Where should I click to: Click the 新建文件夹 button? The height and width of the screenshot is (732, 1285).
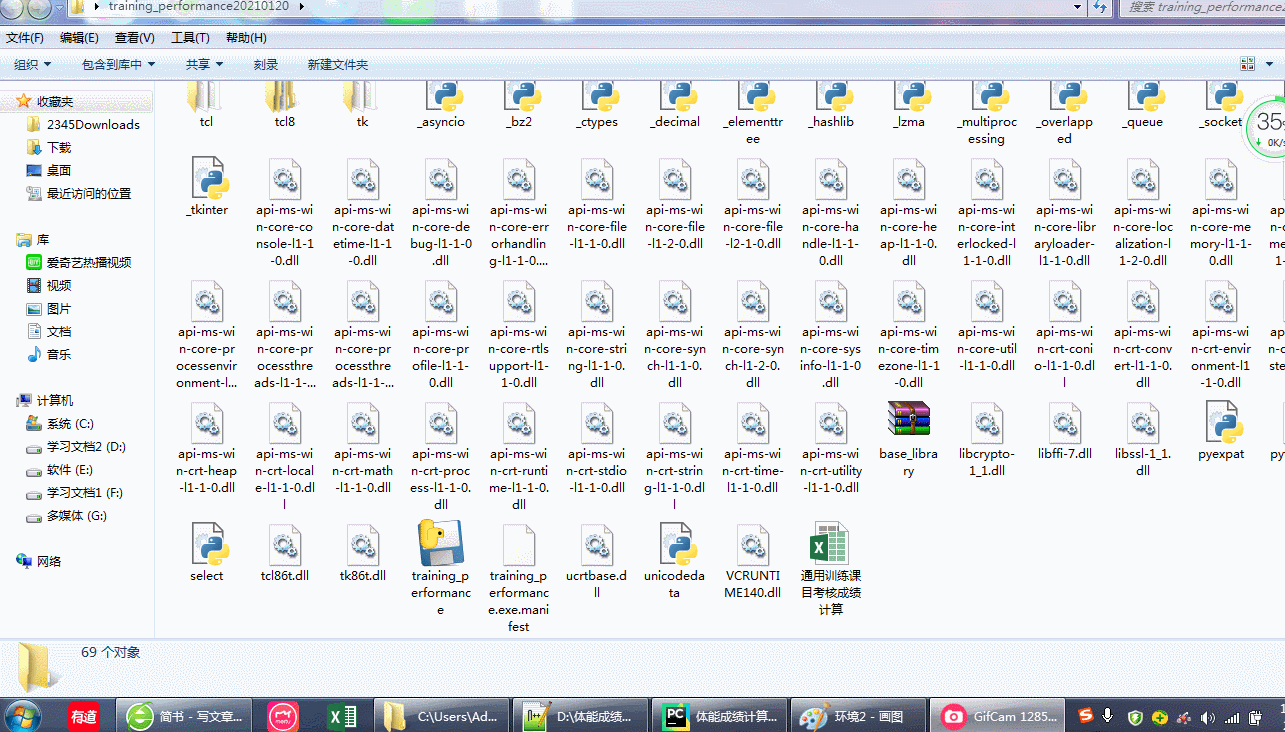coord(338,64)
